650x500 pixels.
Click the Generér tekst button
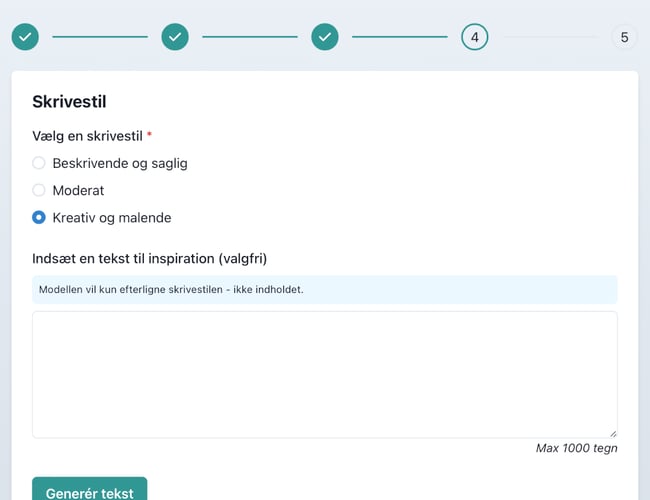pyautogui.click(x=90, y=489)
